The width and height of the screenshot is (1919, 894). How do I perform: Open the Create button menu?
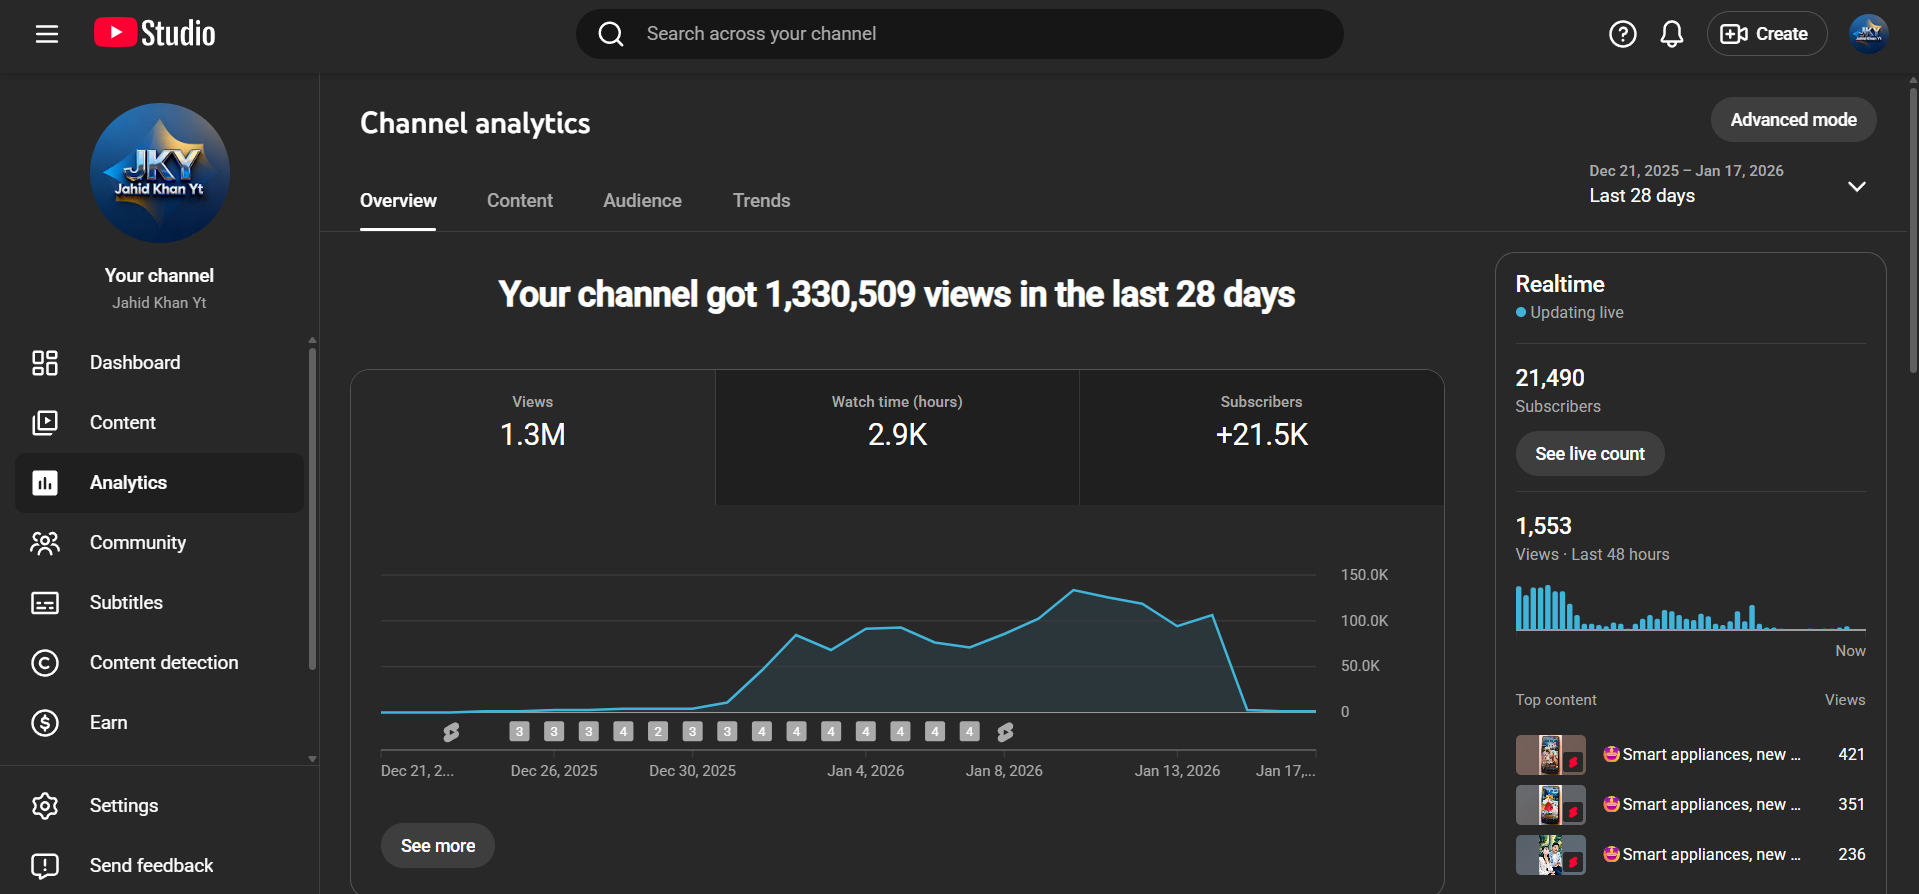pos(1766,34)
